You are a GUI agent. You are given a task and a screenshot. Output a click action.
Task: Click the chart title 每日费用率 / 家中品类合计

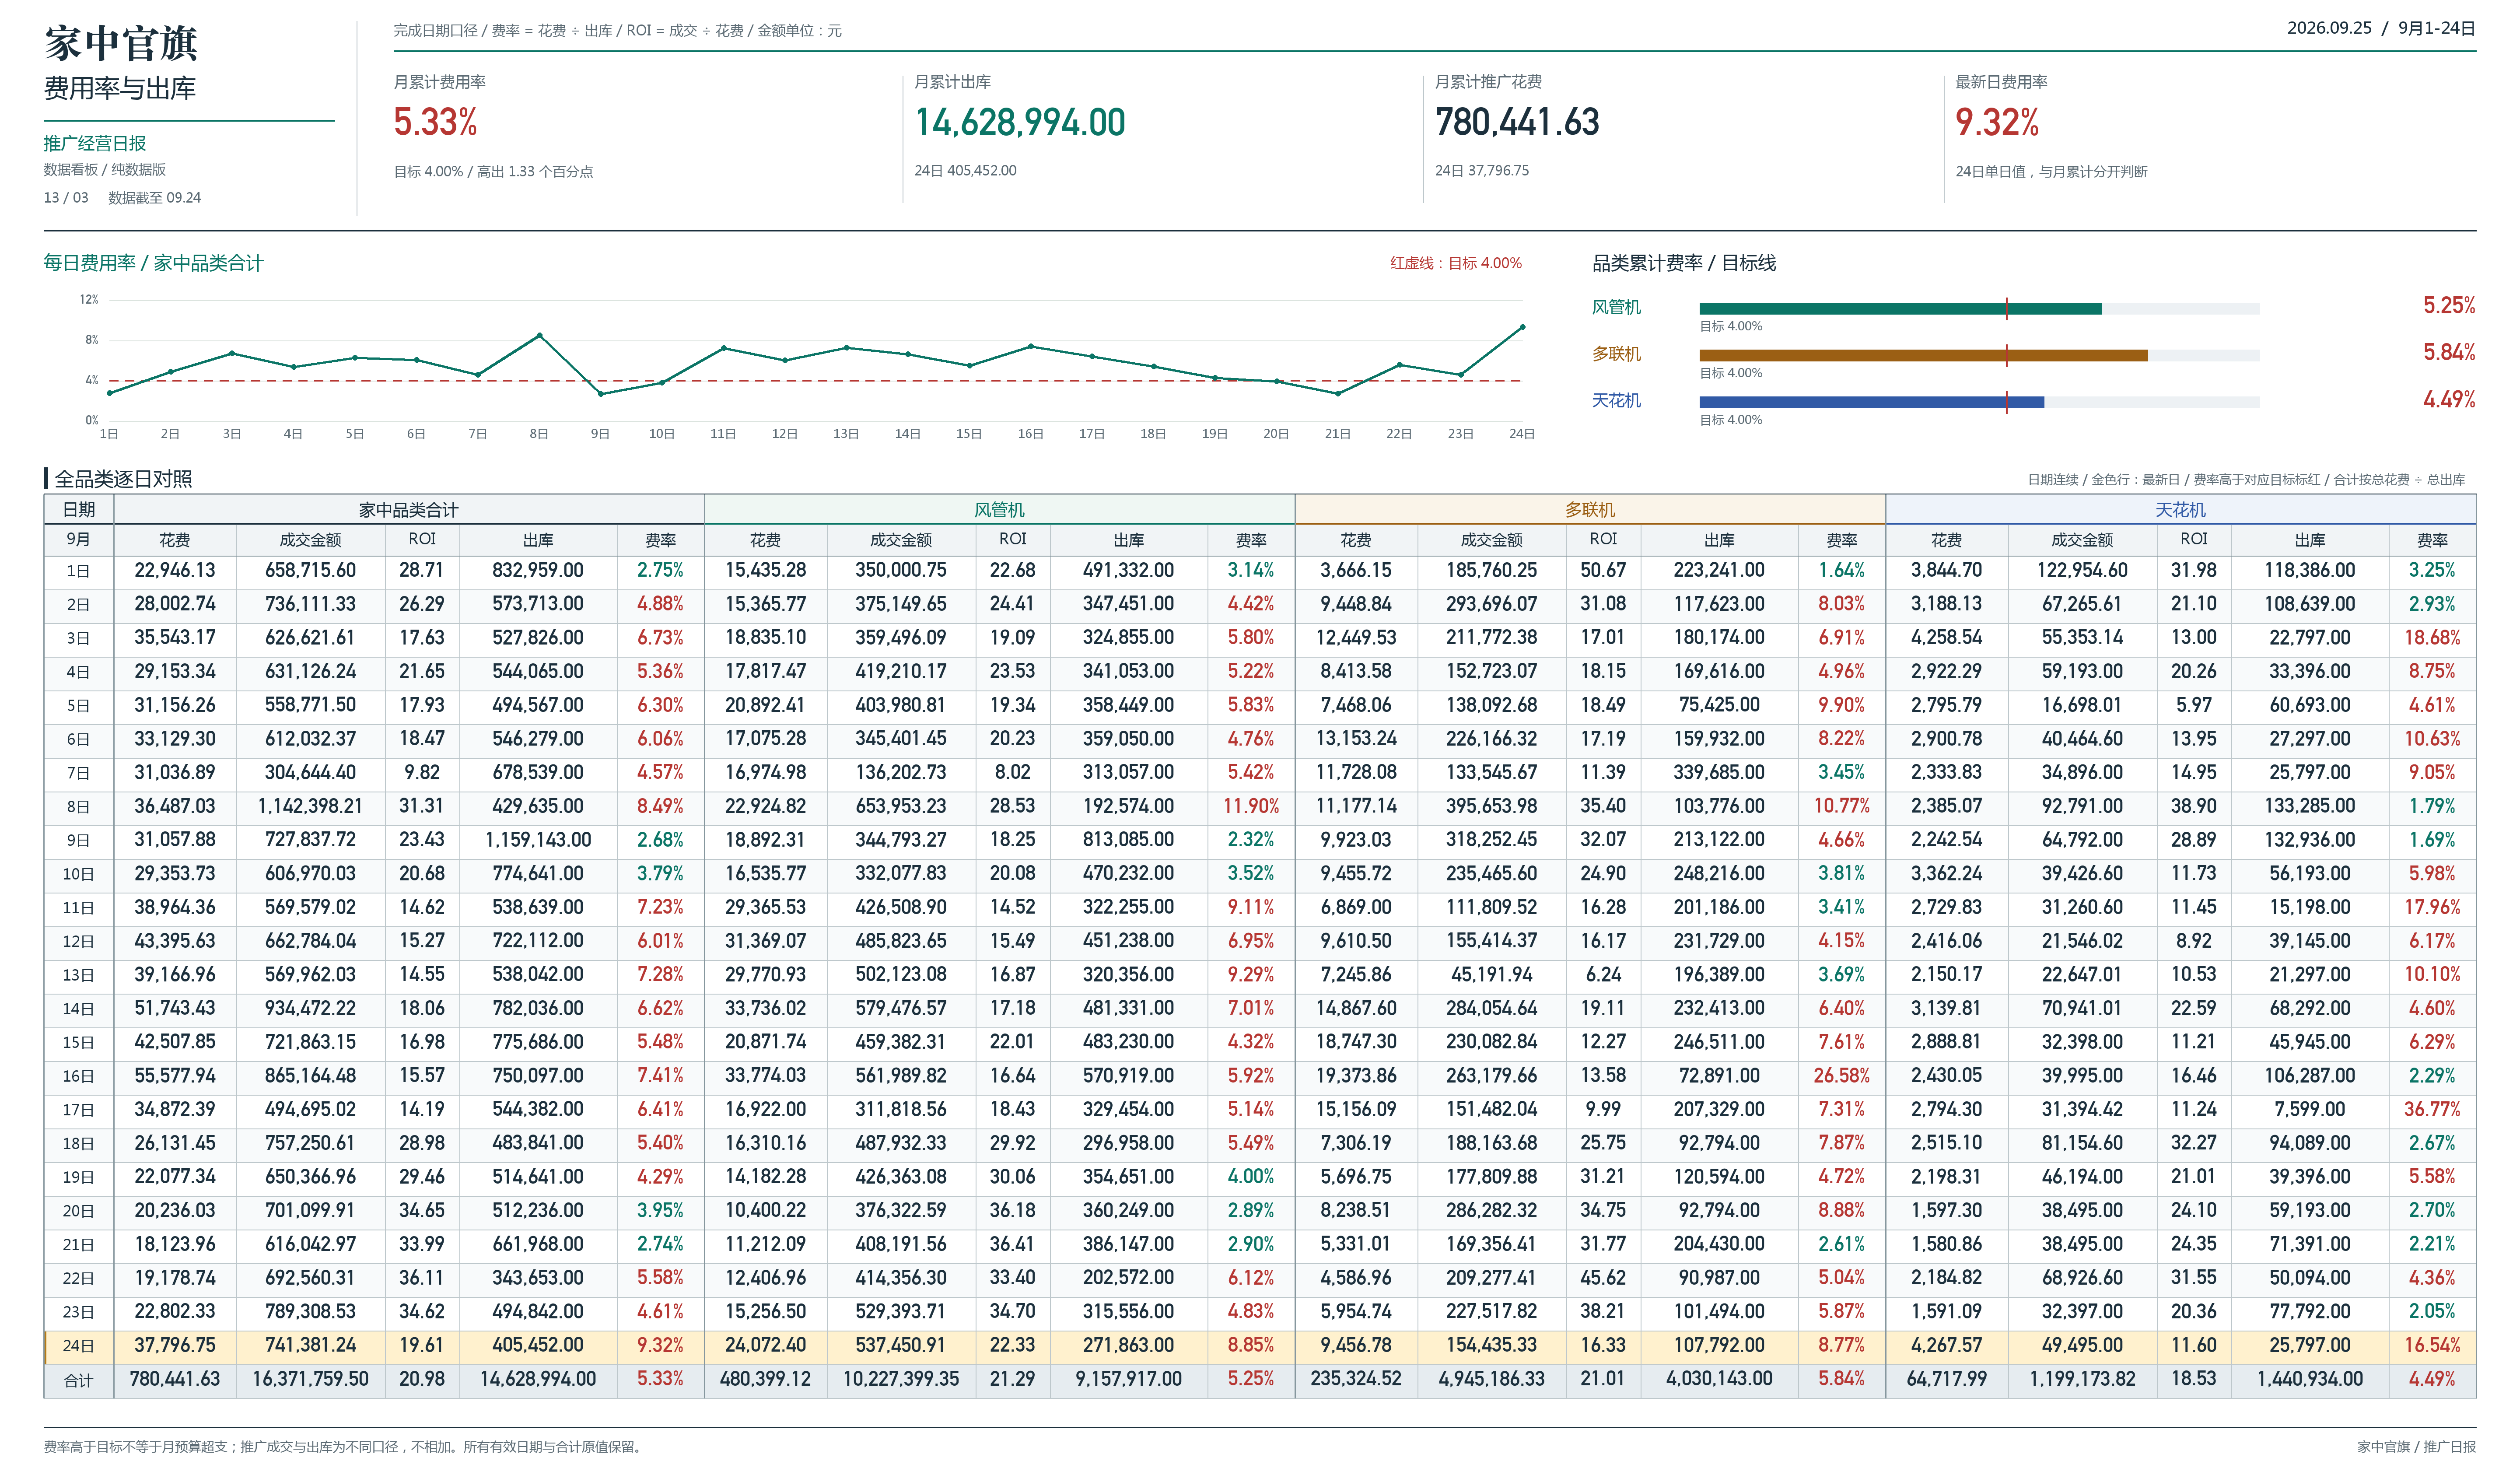(153, 263)
